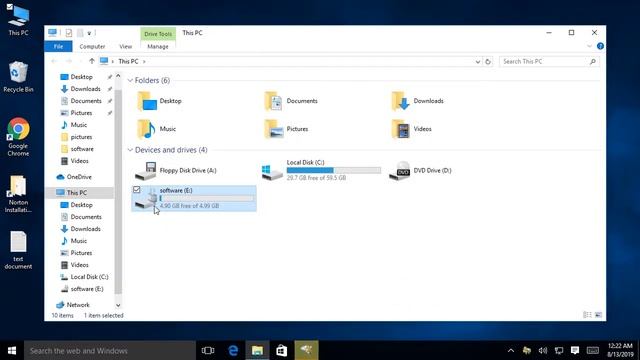This screenshot has width=640, height=360.
Task: Open Microsoft Edge from taskbar
Action: tap(233, 350)
